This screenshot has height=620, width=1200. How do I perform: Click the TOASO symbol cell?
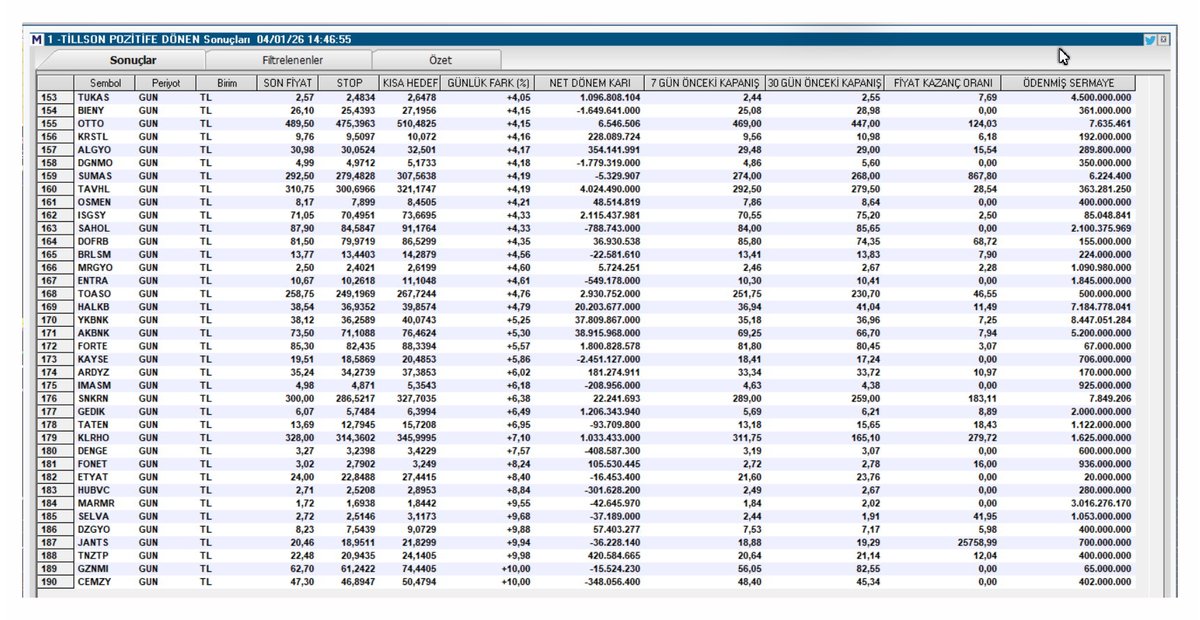tap(94, 293)
